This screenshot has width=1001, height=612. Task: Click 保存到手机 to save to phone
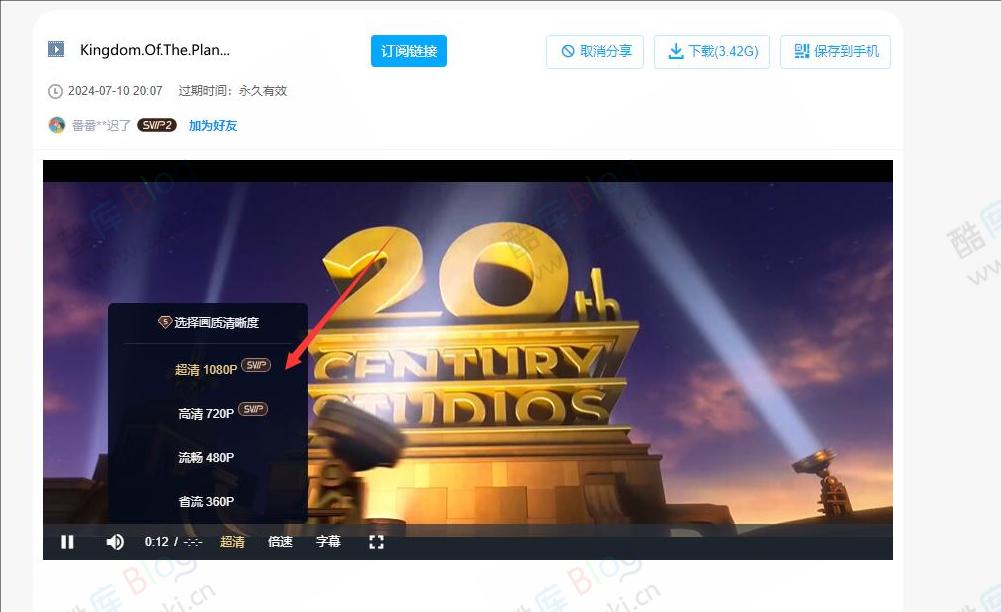(835, 51)
